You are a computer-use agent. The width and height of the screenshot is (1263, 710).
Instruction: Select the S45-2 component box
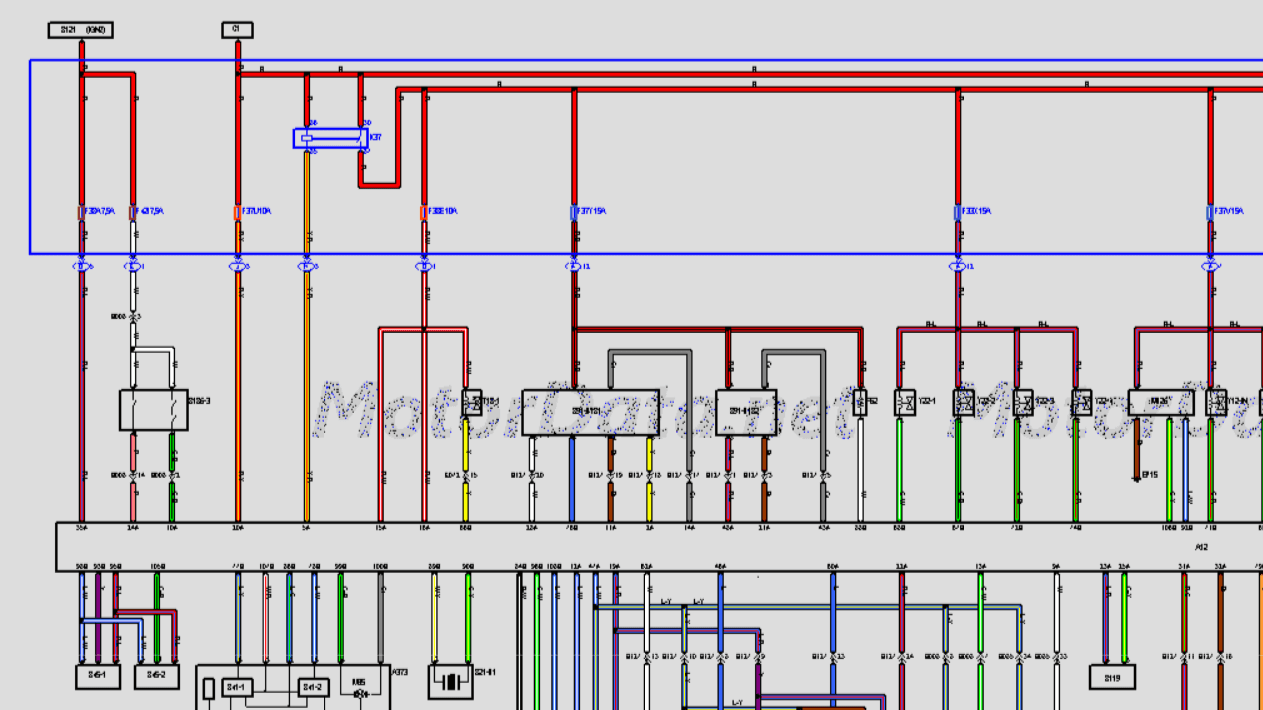[x=156, y=677]
